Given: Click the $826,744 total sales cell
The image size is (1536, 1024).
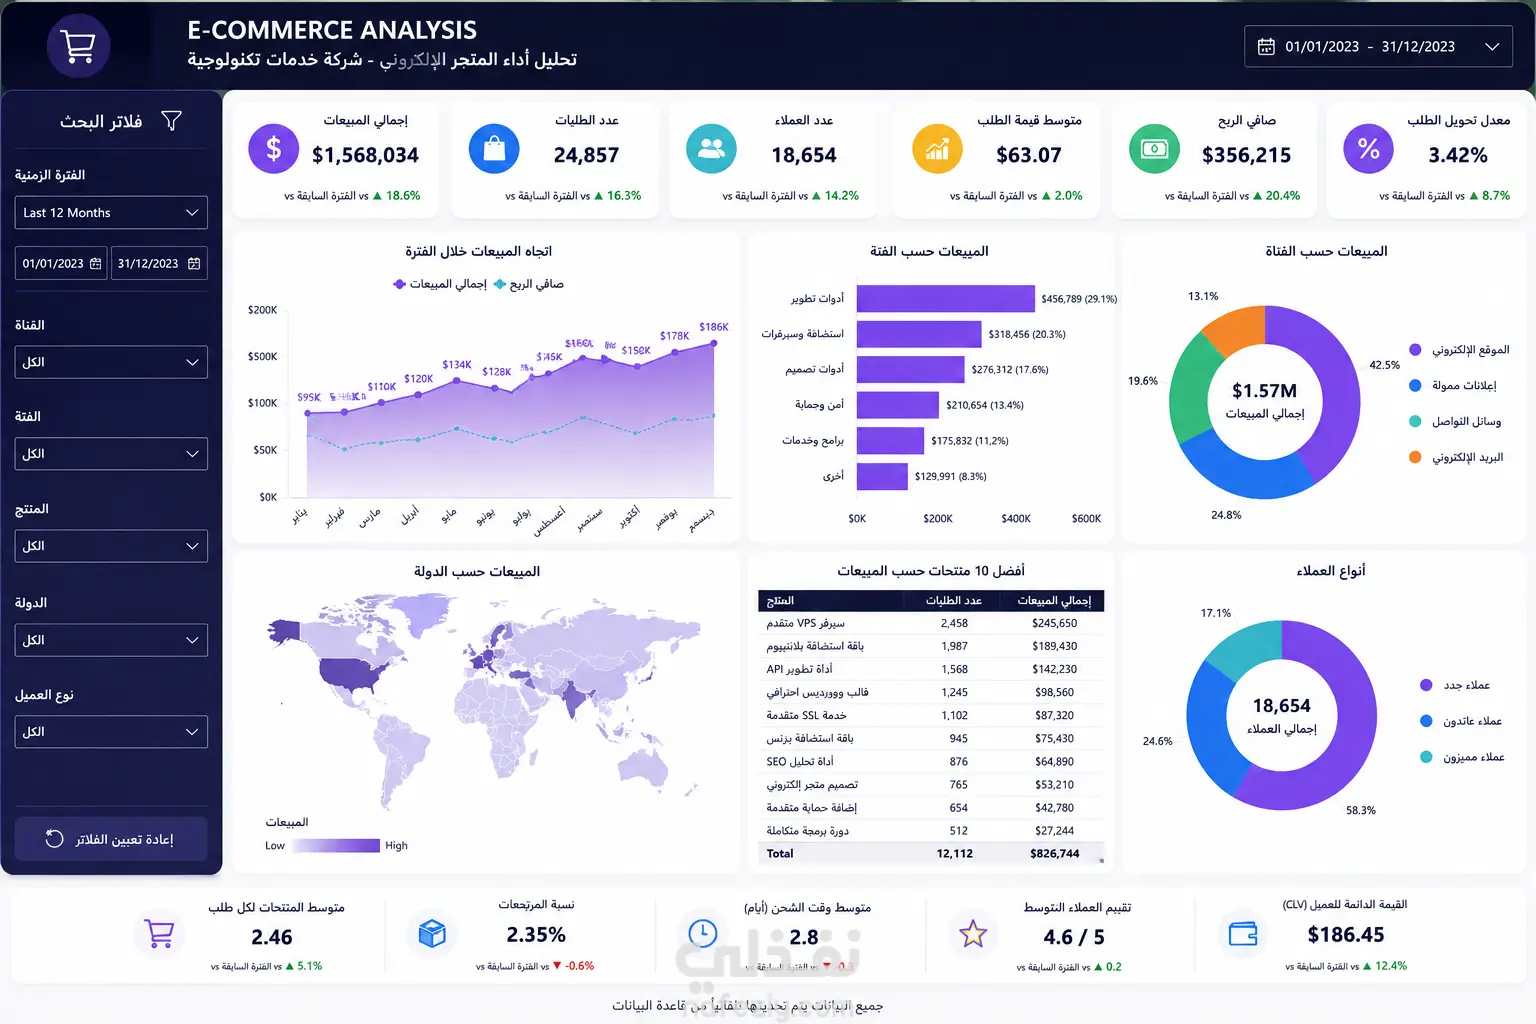Looking at the screenshot, I should 1054,854.
